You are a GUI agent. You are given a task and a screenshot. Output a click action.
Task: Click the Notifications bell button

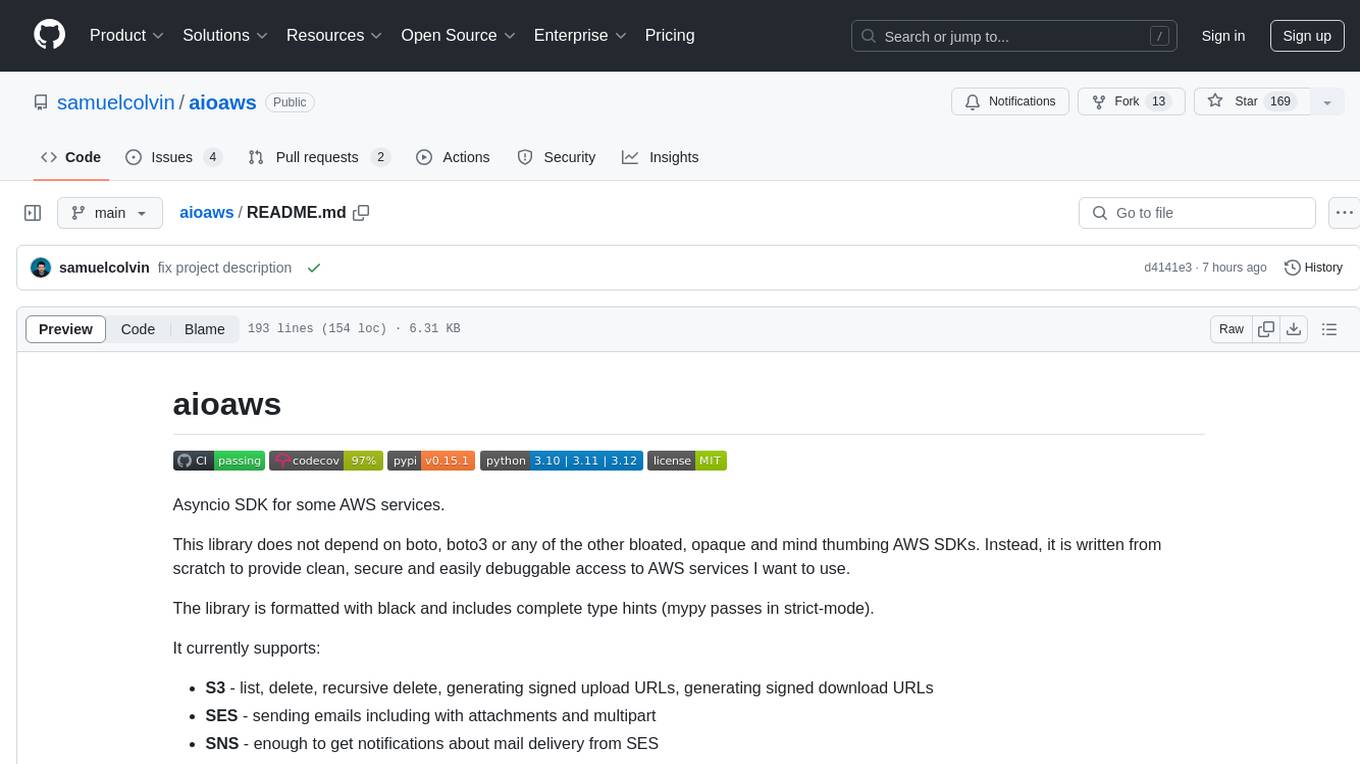pyautogui.click(x=1010, y=102)
